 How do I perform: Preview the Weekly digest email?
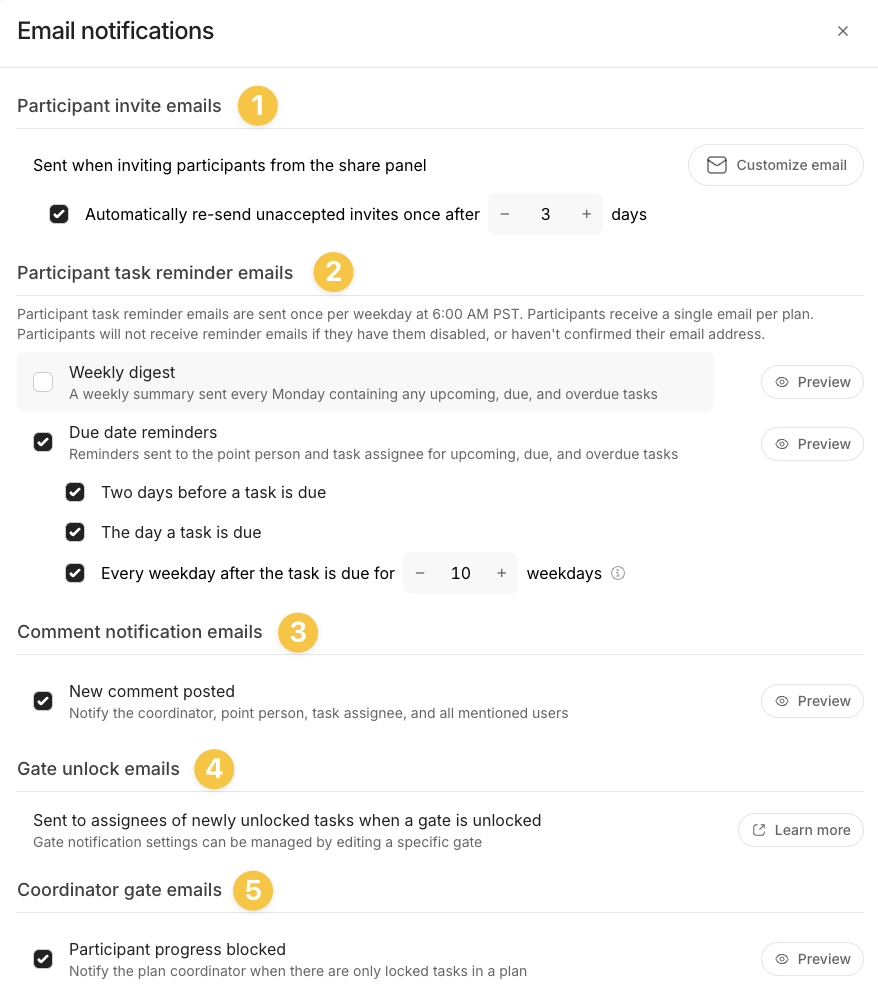coord(812,382)
